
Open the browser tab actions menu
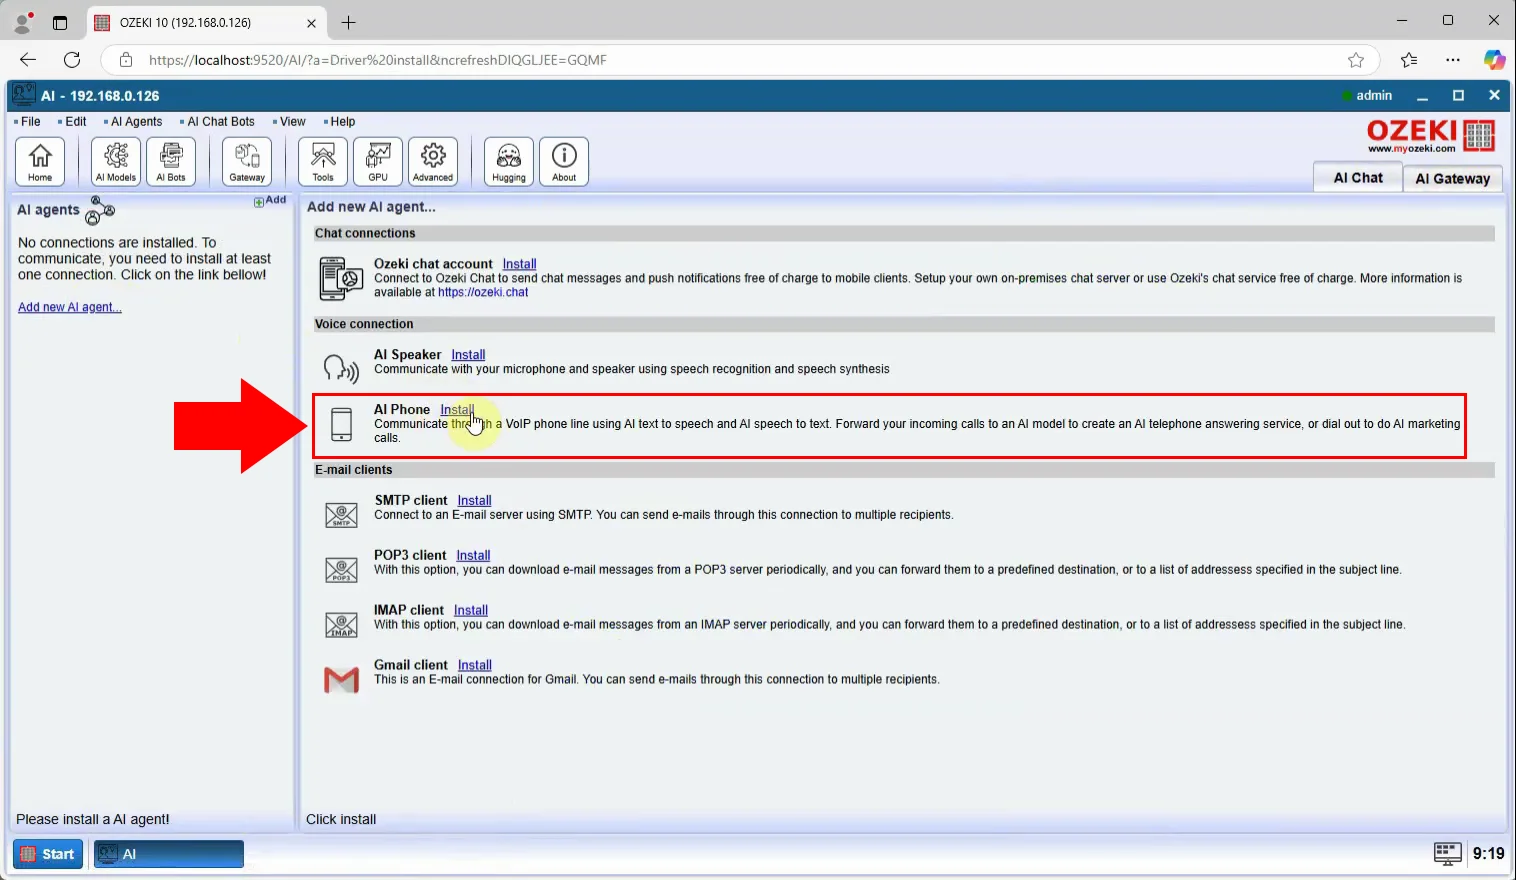(60, 22)
